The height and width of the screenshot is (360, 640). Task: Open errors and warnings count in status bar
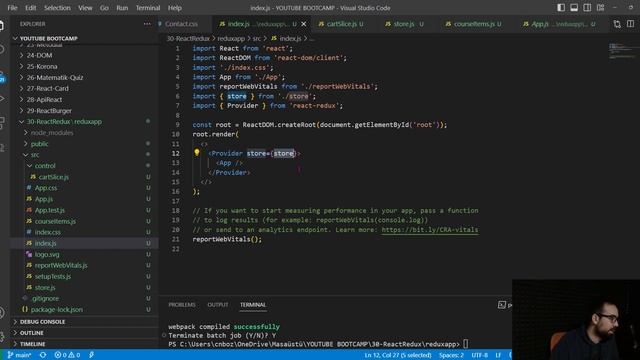(x=67, y=355)
